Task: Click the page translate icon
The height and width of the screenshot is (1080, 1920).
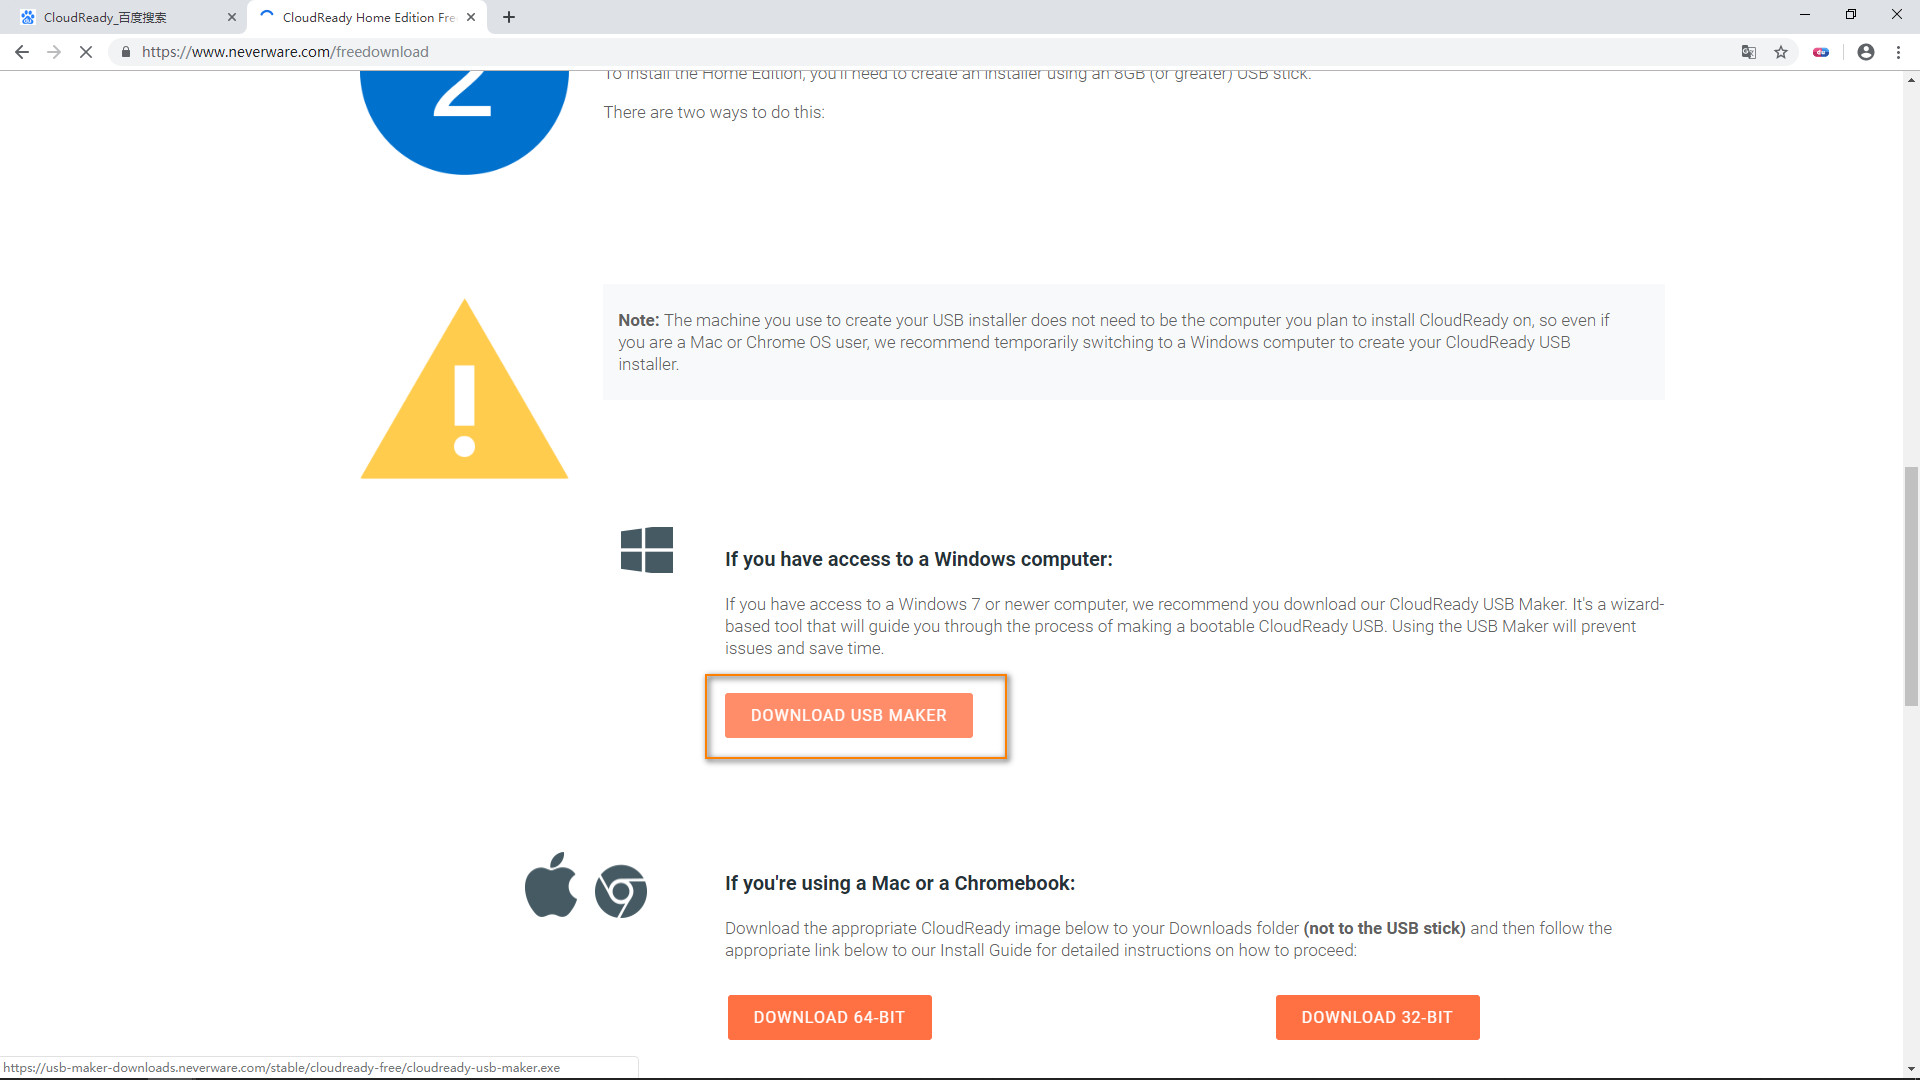Action: point(1746,51)
